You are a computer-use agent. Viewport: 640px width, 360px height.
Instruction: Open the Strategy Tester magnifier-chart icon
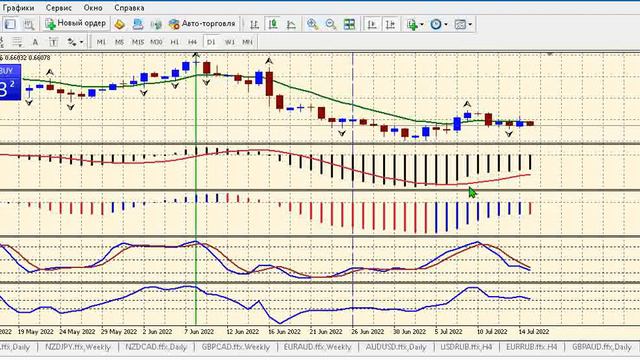[29, 24]
